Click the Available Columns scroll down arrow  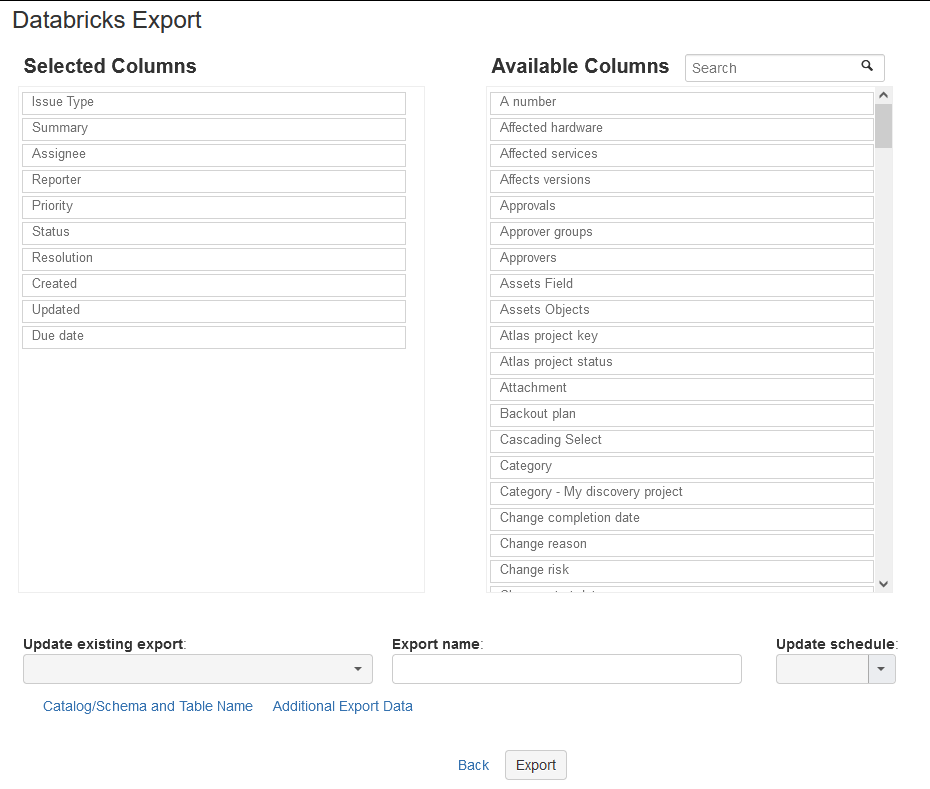[883, 584]
